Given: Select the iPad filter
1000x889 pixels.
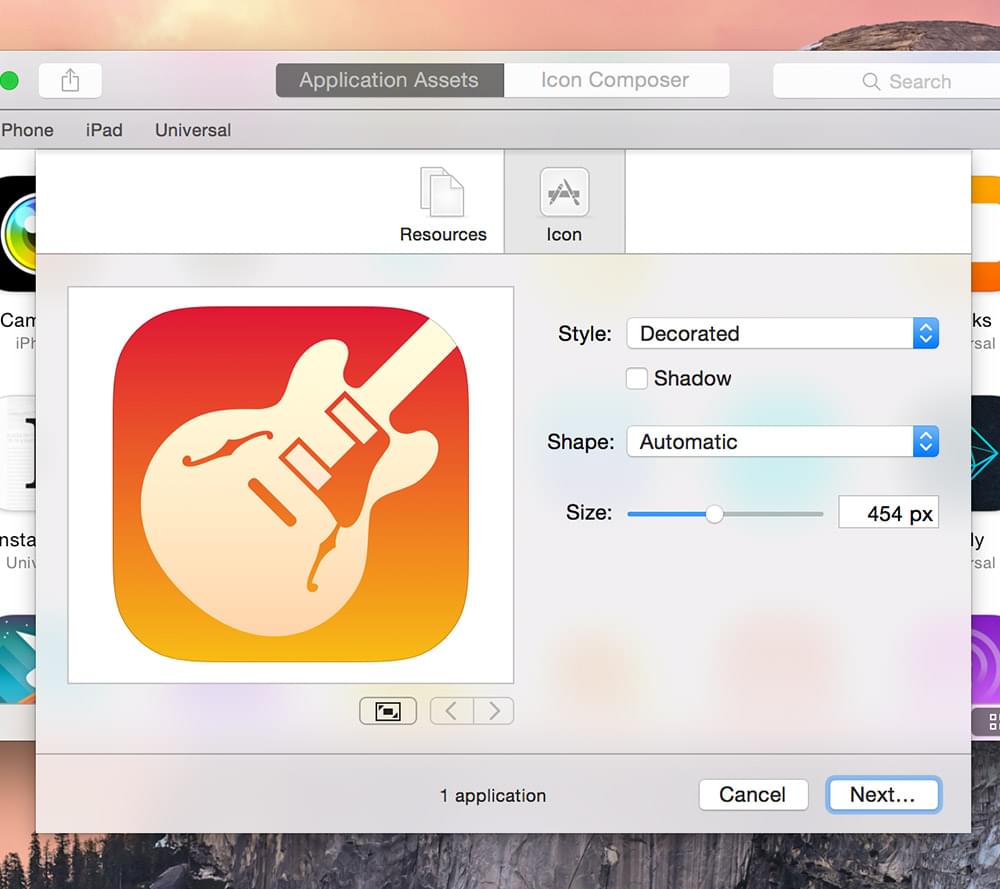Looking at the screenshot, I should tap(104, 130).
